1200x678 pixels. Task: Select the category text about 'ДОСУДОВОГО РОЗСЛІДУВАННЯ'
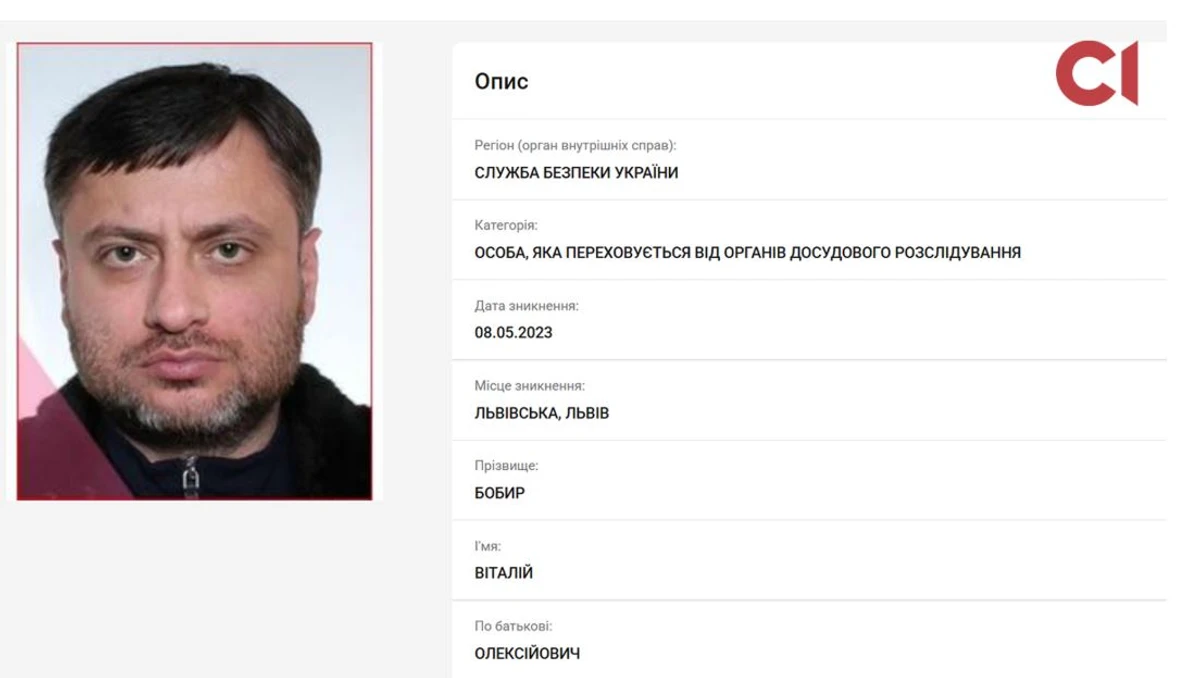pos(747,253)
